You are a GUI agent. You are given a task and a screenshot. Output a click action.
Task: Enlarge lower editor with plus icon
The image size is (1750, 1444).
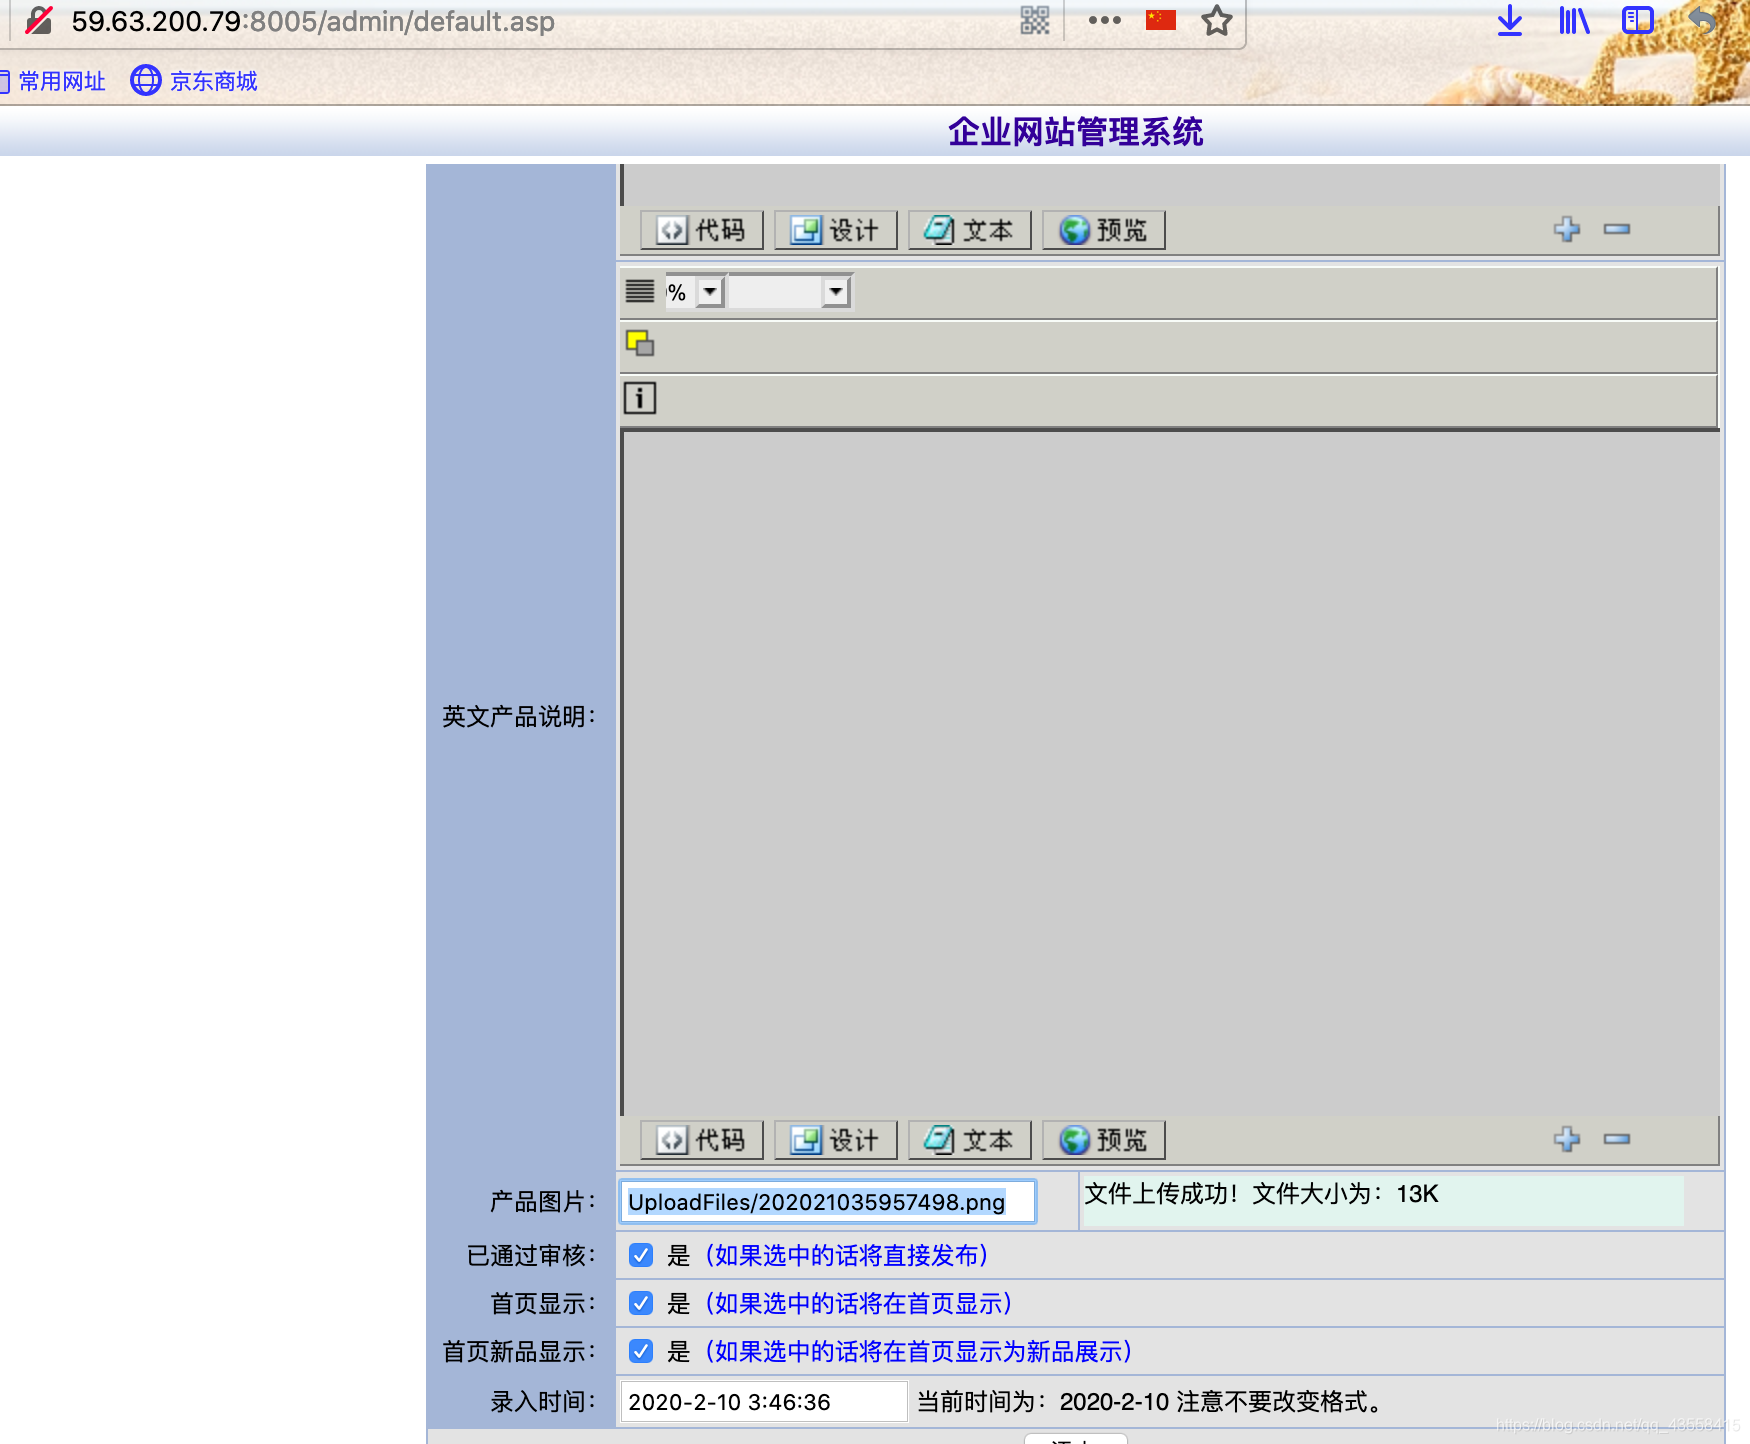tap(1567, 1139)
